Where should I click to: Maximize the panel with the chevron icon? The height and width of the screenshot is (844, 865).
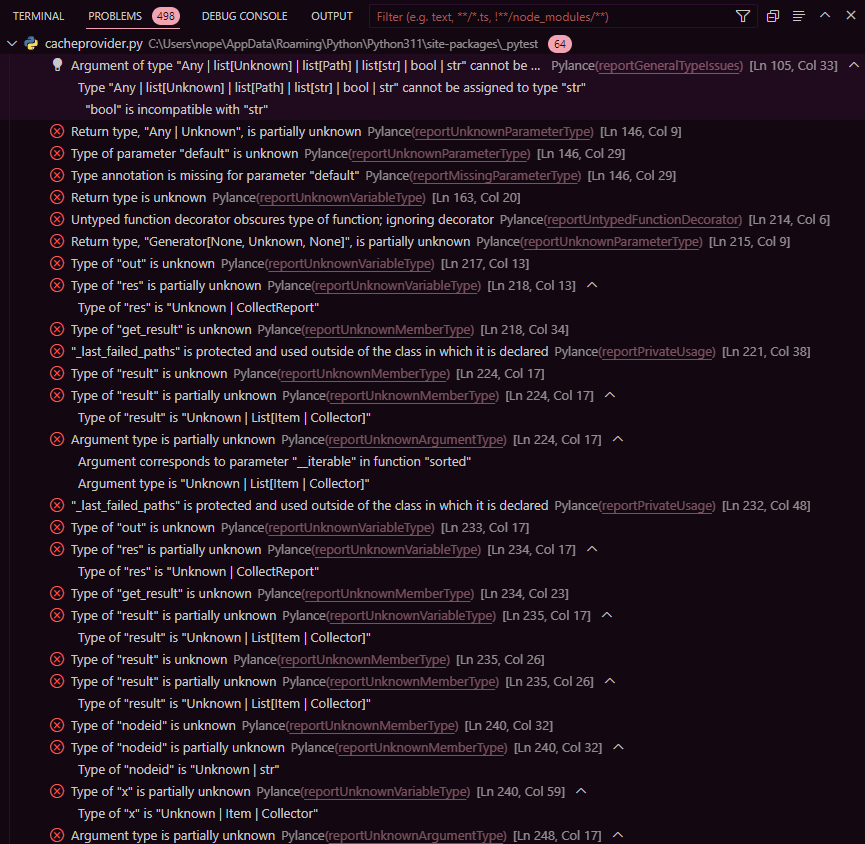pos(824,16)
